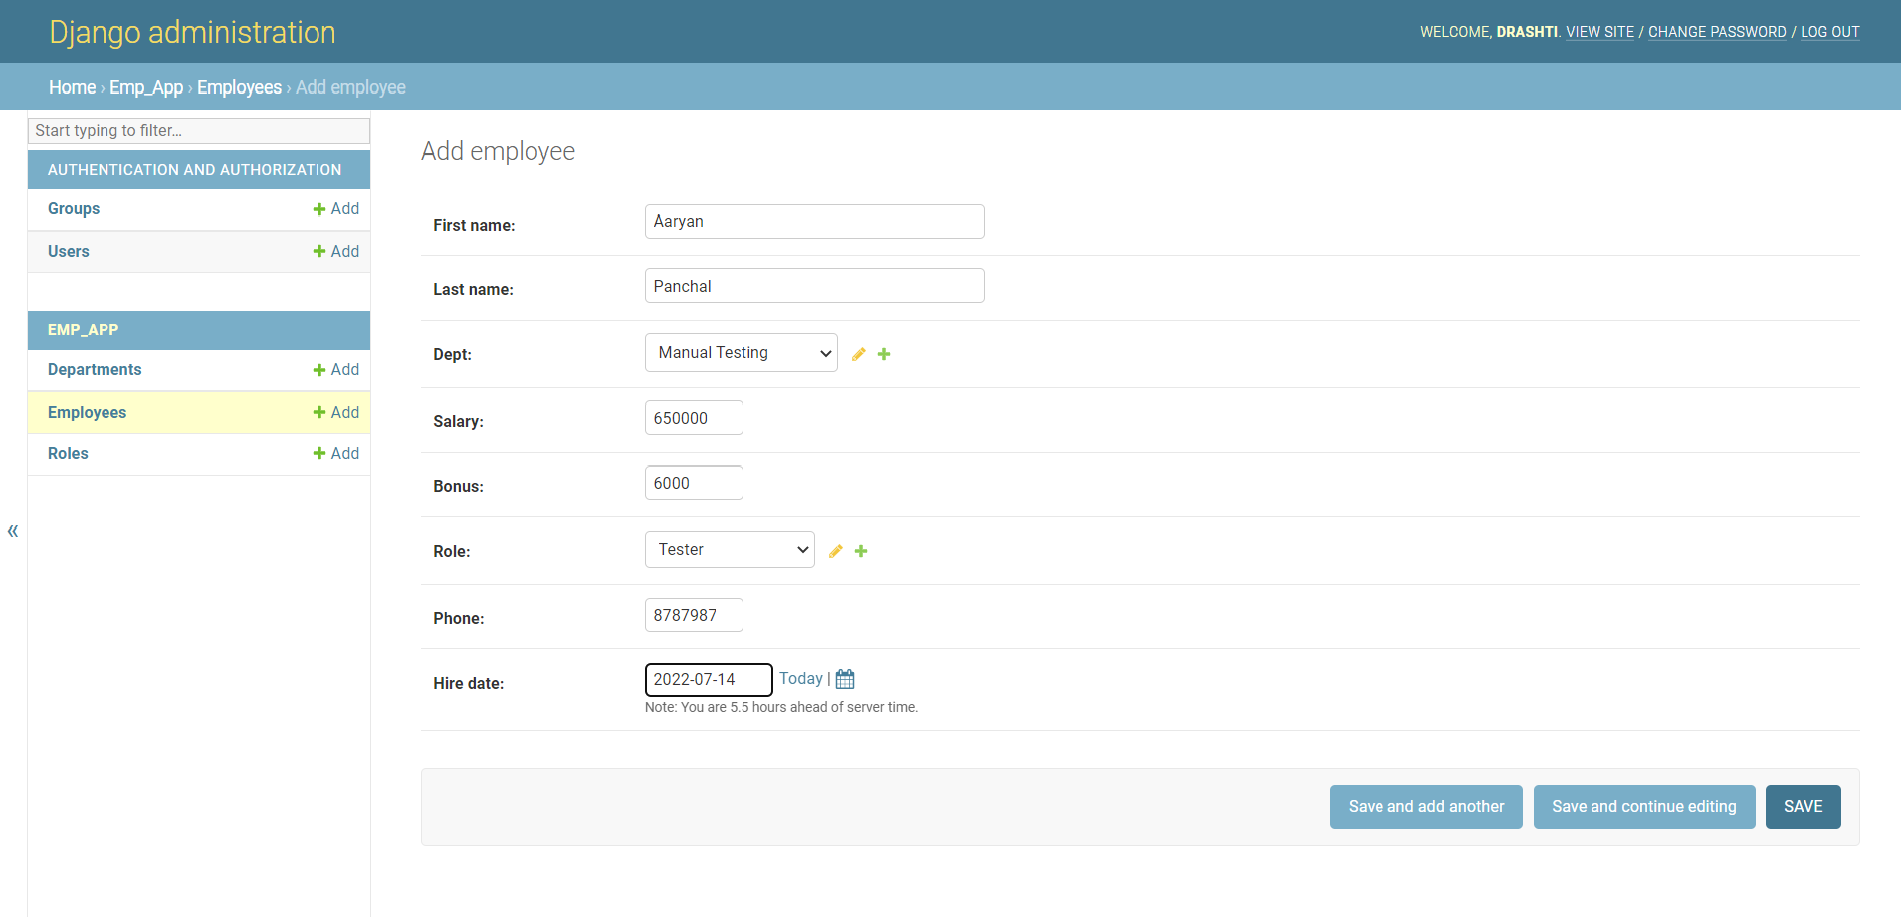The height and width of the screenshot is (917, 1901).
Task: Click the server time note text
Action: (x=781, y=707)
